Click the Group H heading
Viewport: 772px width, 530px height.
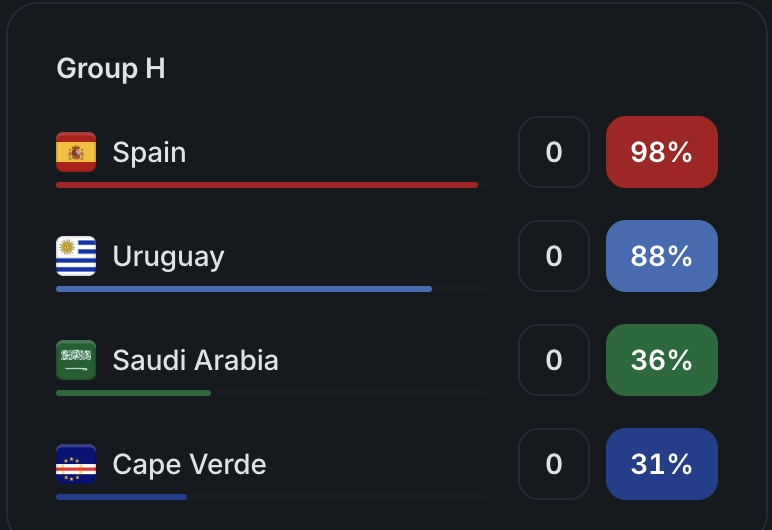(111, 68)
